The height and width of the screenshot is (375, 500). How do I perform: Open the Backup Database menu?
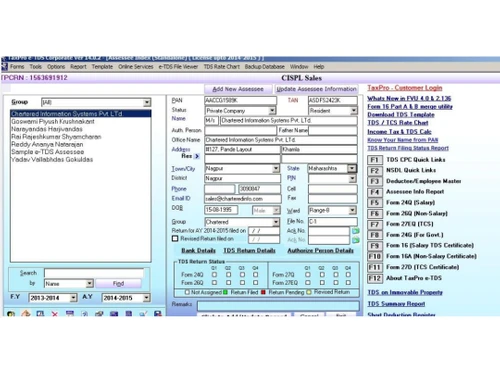click(x=265, y=67)
